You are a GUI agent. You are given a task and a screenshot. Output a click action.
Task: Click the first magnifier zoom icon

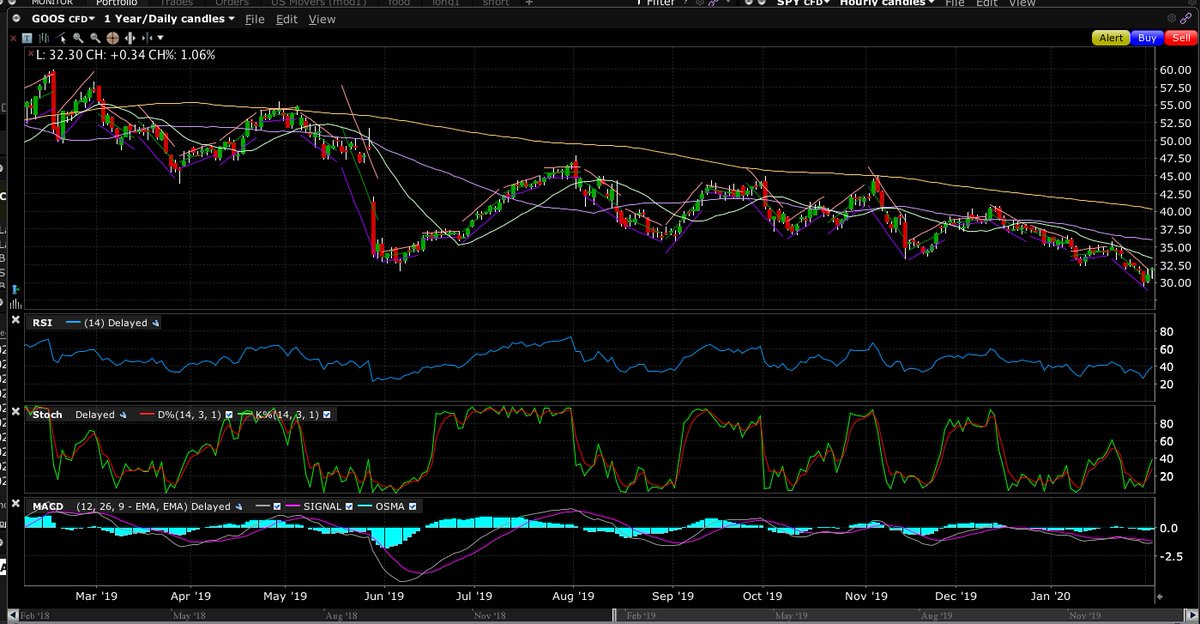click(78, 38)
